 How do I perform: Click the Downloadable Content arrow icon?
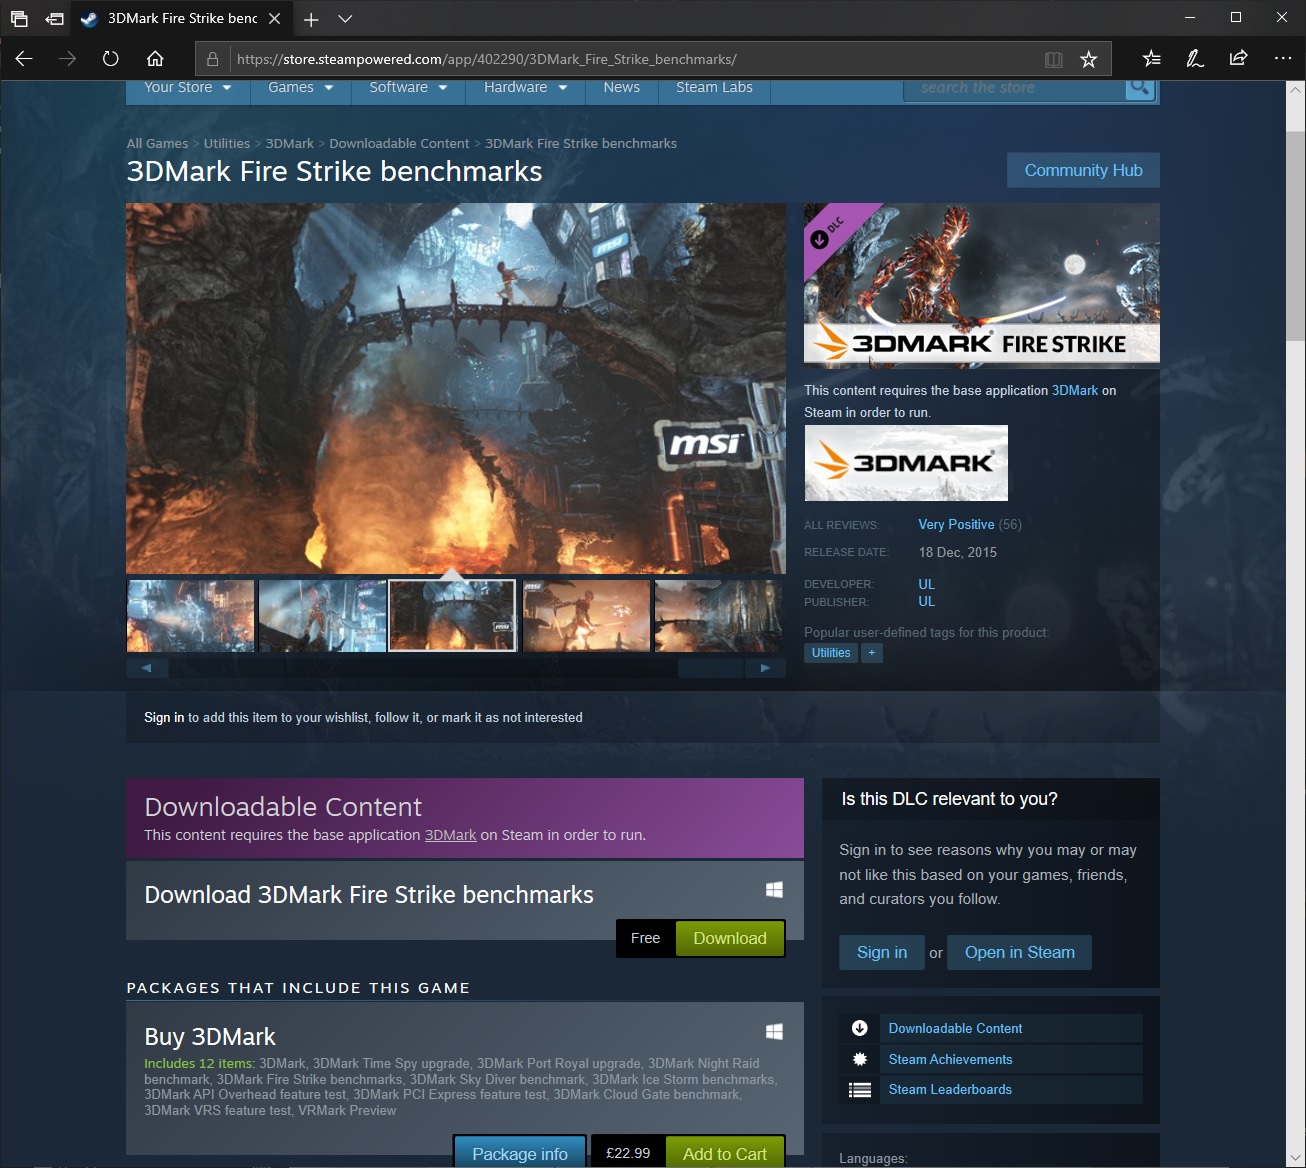click(860, 1028)
